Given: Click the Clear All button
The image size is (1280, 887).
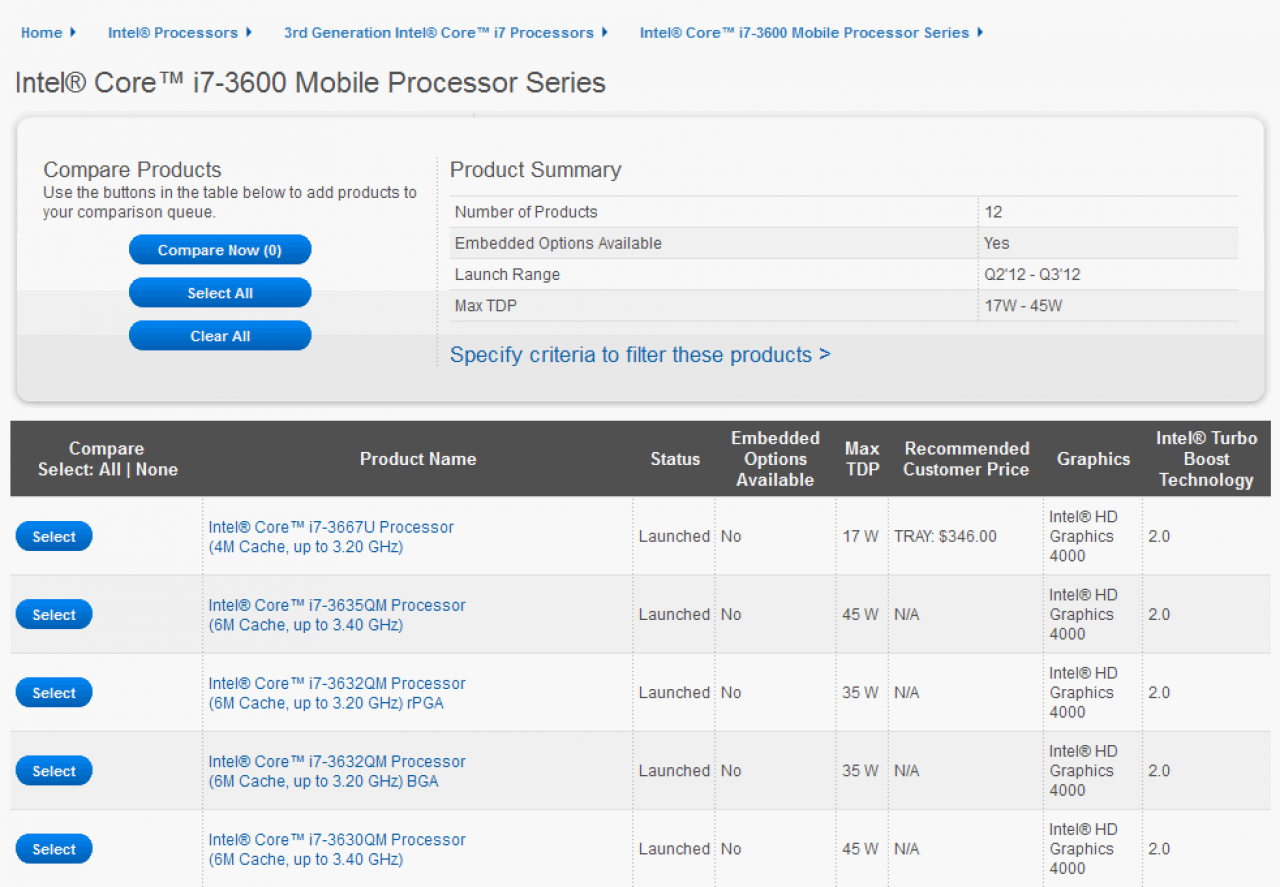Looking at the screenshot, I should [x=220, y=336].
